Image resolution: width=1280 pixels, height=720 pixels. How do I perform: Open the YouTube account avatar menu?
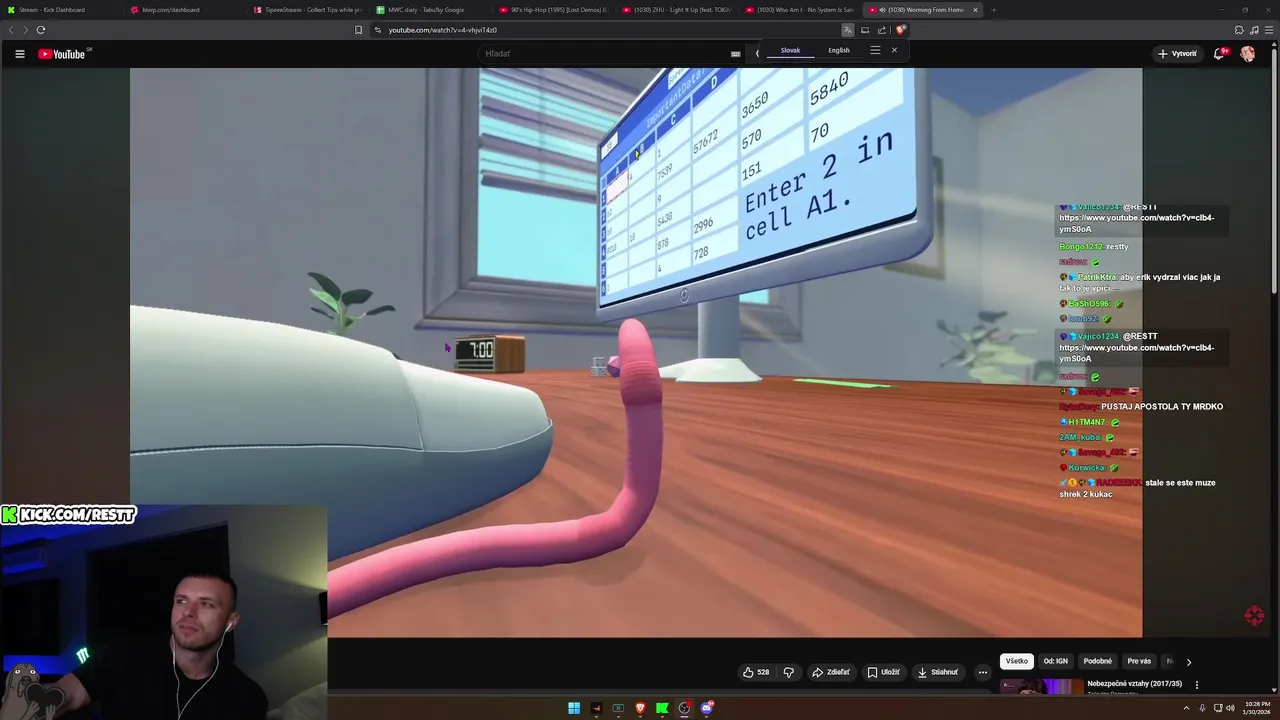pos(1247,54)
